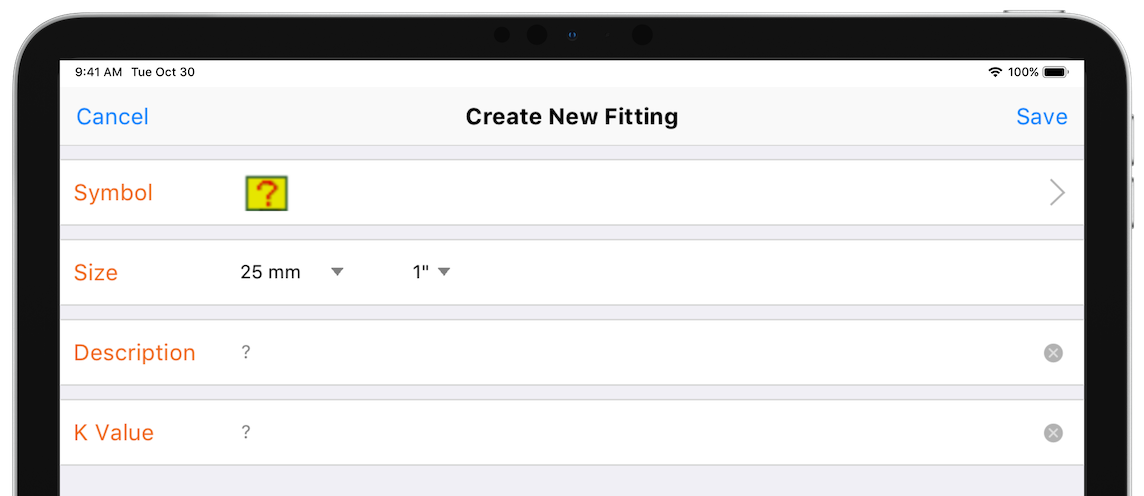The image size is (1144, 496).
Task: Tap the Size row label
Action: click(96, 273)
